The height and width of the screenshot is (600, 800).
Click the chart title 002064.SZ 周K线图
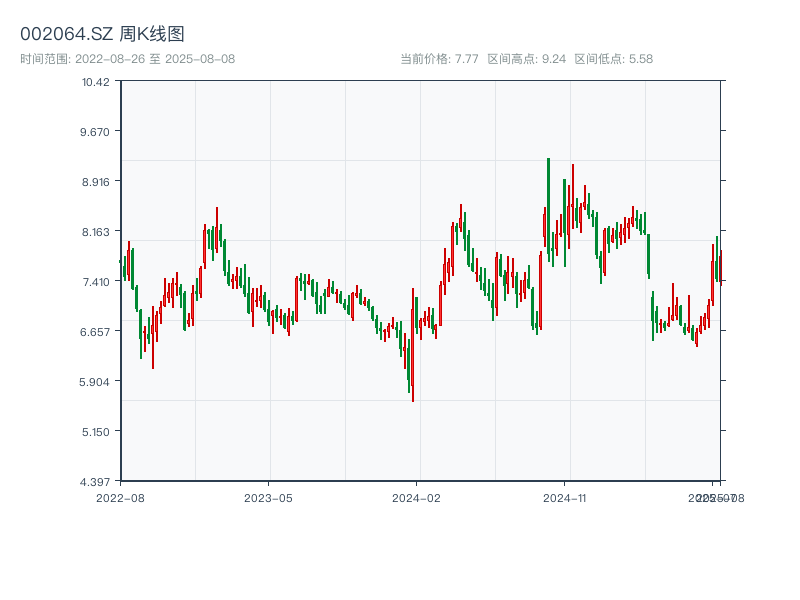[102, 34]
